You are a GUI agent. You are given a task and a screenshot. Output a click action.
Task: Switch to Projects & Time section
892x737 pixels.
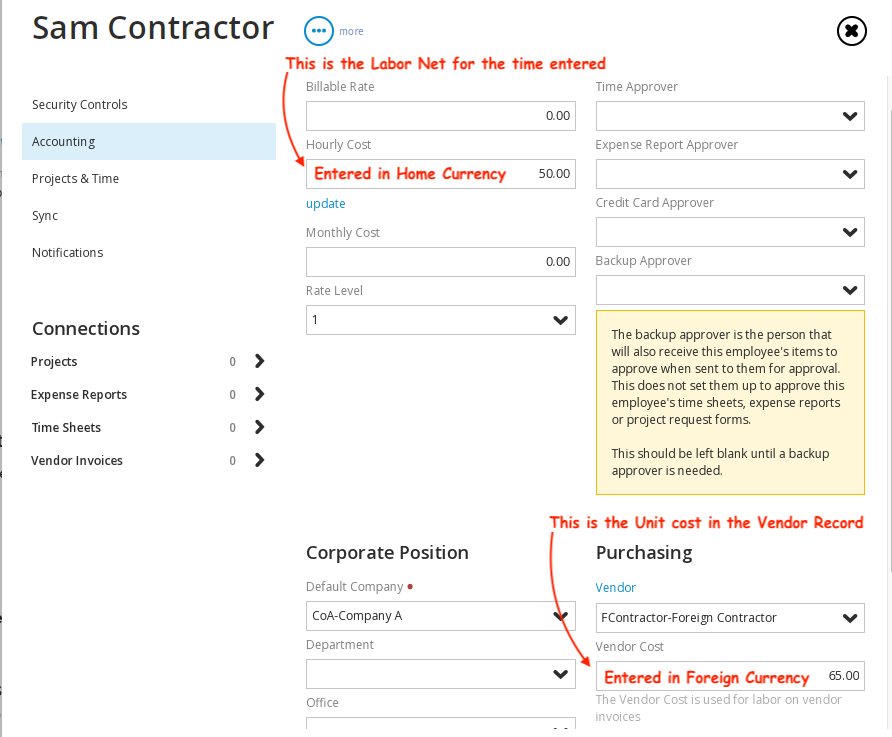(75, 179)
